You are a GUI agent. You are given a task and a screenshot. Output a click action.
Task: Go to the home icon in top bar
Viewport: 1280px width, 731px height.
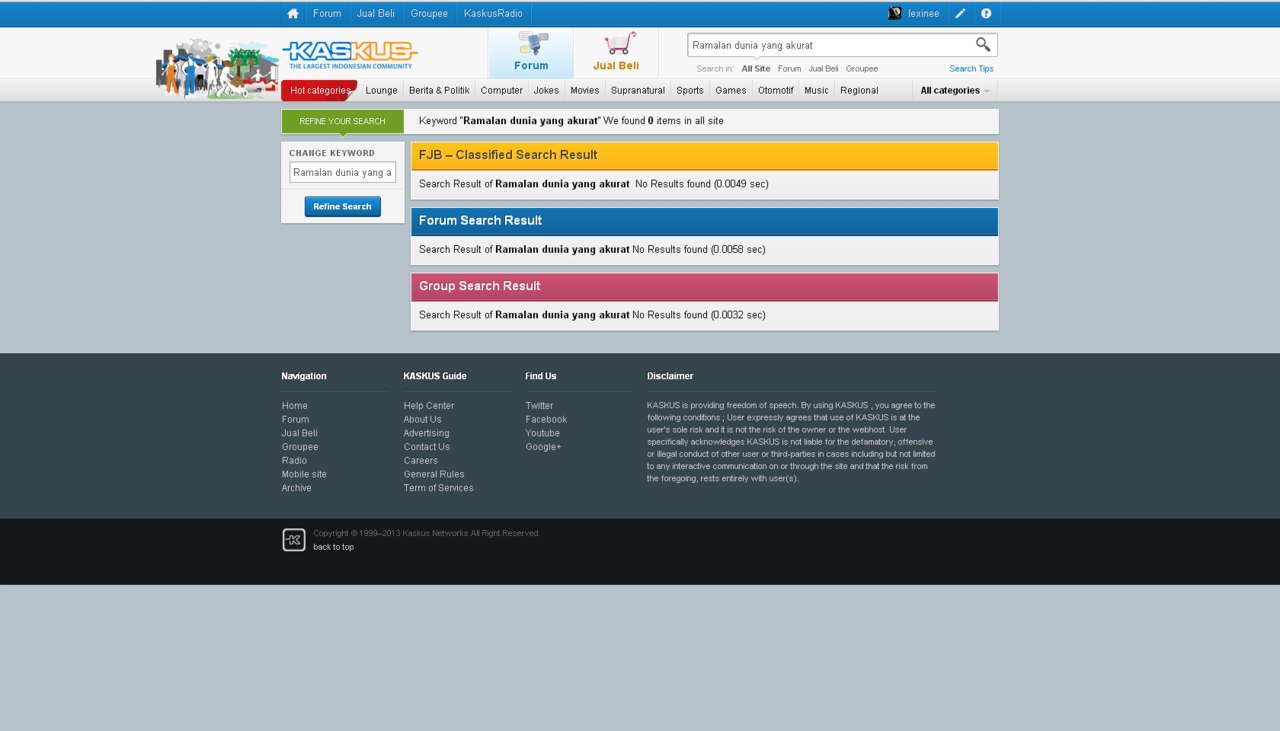(293, 14)
